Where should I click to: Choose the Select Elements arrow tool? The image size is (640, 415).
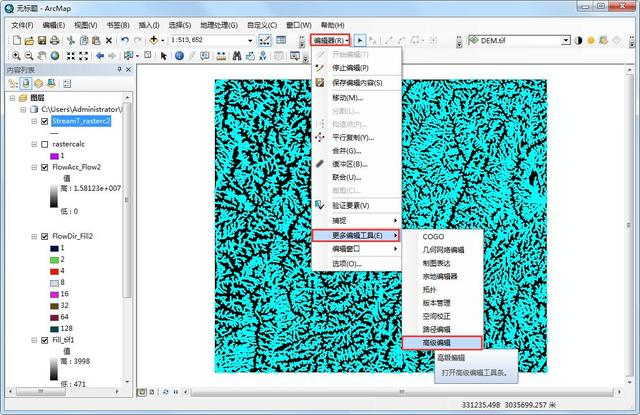tap(164, 56)
